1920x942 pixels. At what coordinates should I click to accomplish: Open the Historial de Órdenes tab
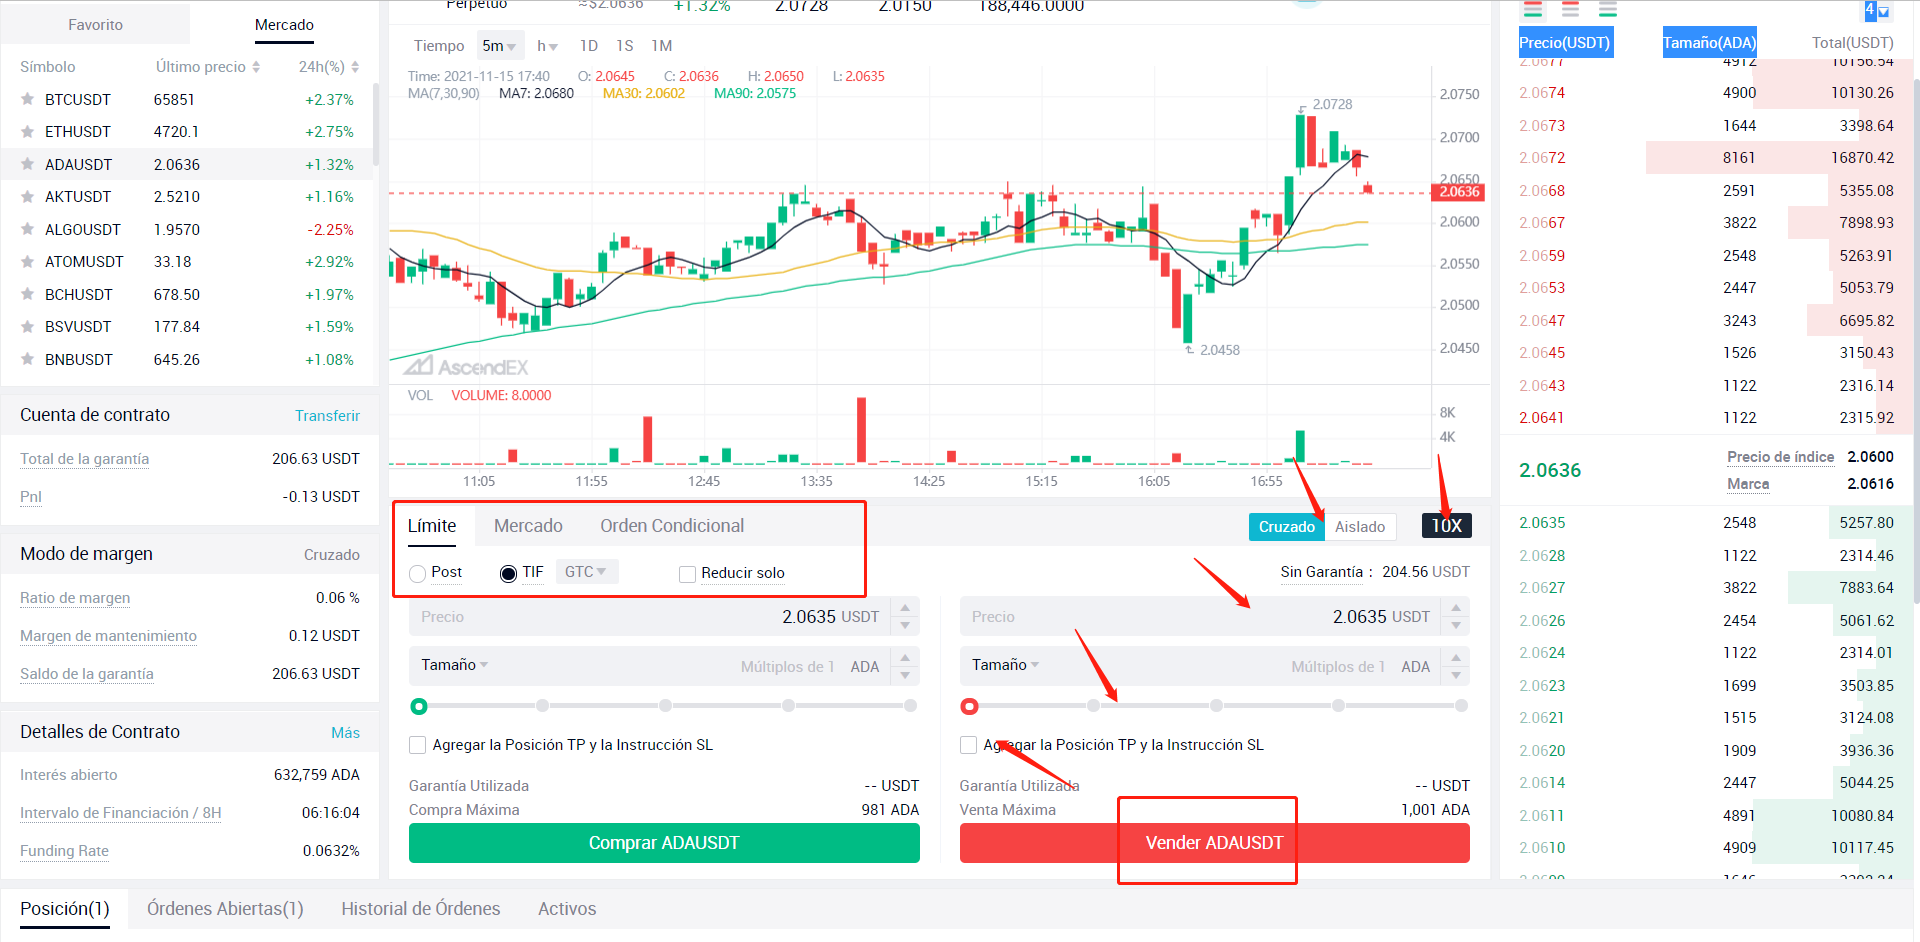[x=421, y=909]
